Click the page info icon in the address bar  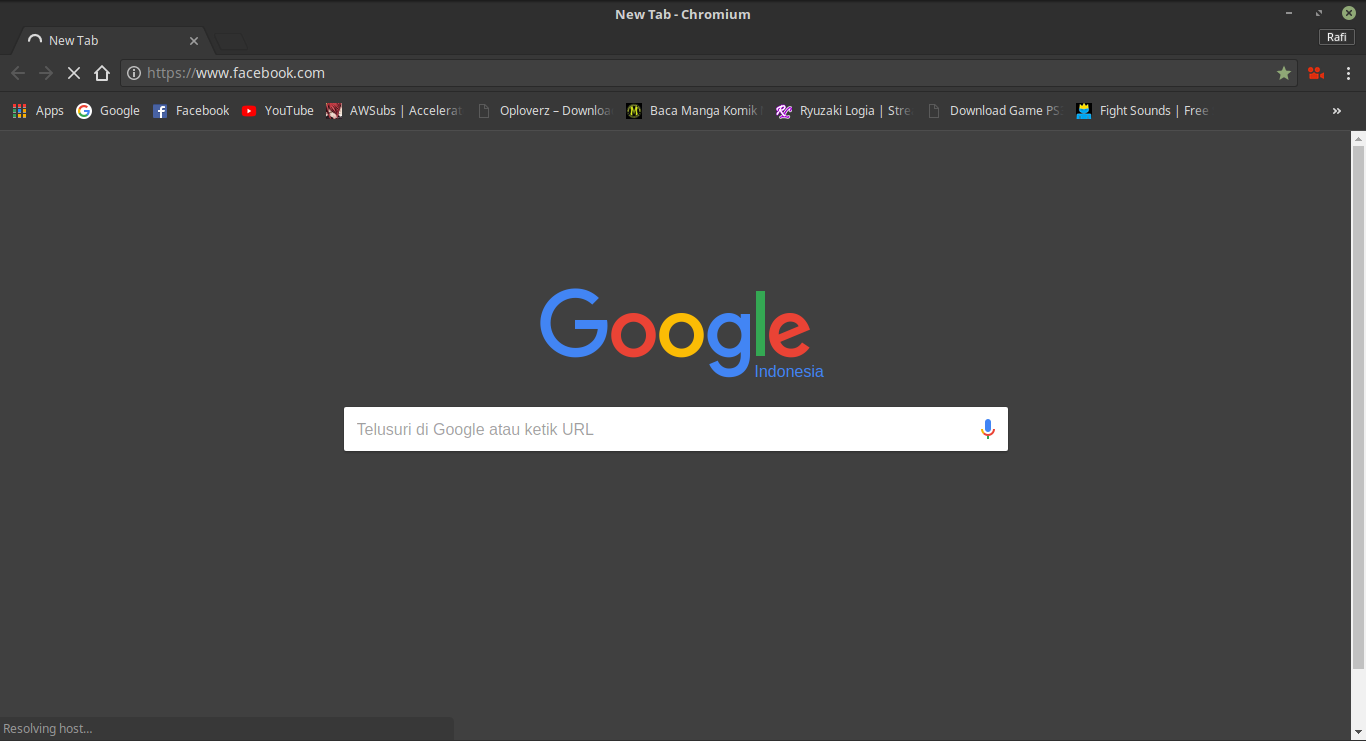click(133, 72)
